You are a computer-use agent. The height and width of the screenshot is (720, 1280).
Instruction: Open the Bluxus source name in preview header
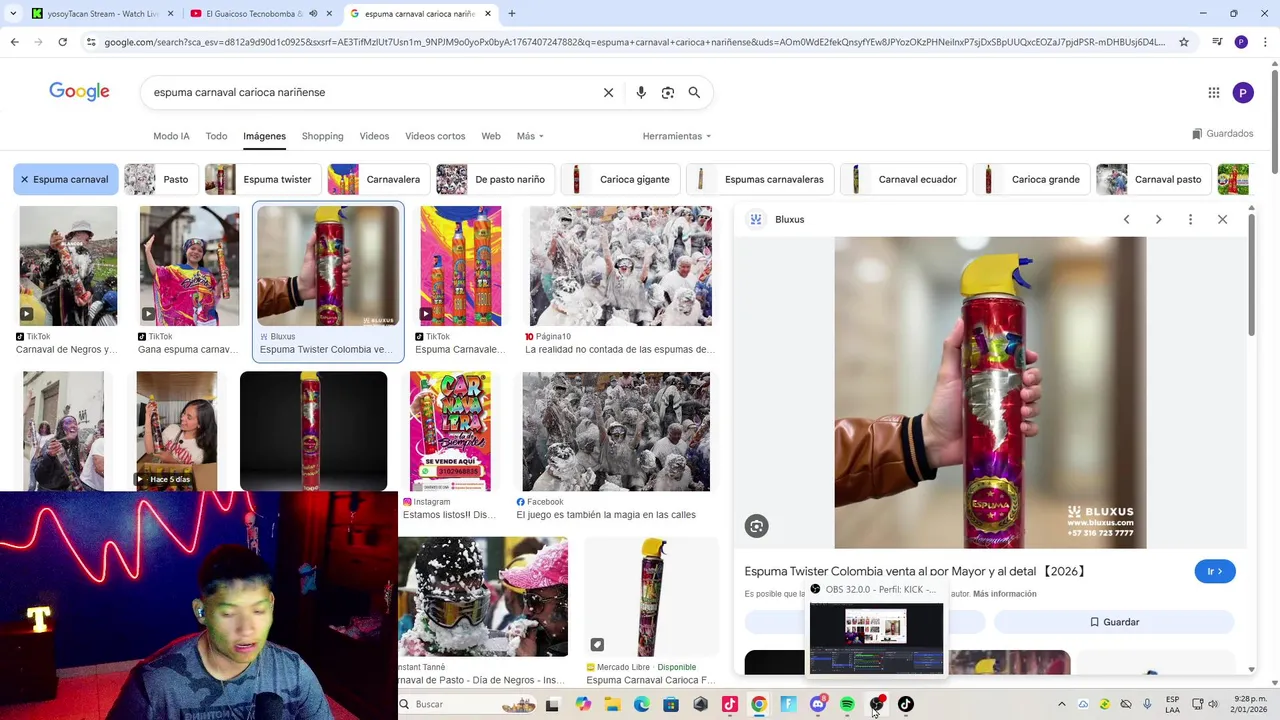point(789,219)
